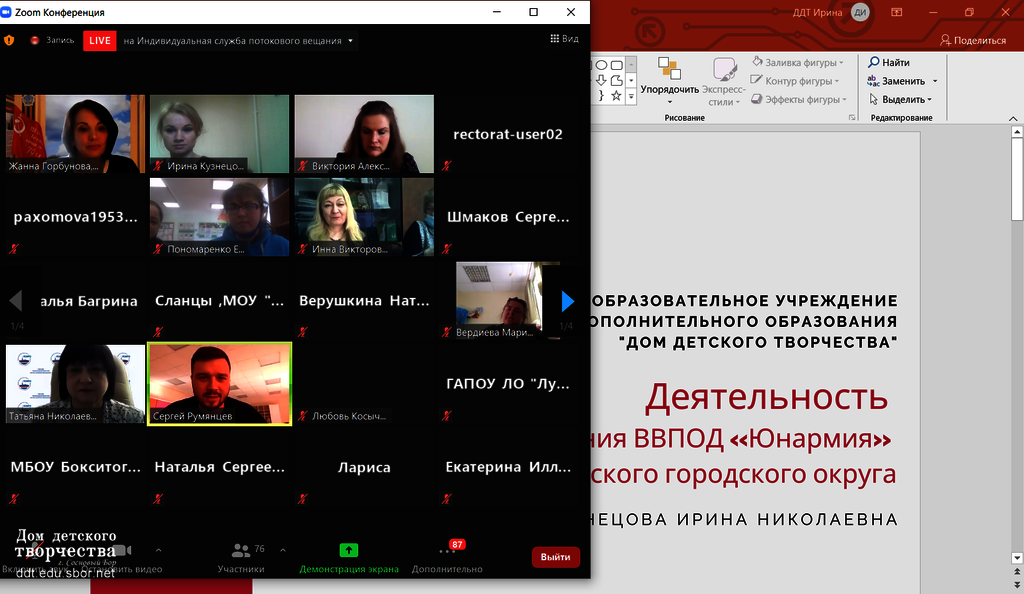Open the View layout menu
Screen dimensions: 1024x594
click(x=565, y=39)
